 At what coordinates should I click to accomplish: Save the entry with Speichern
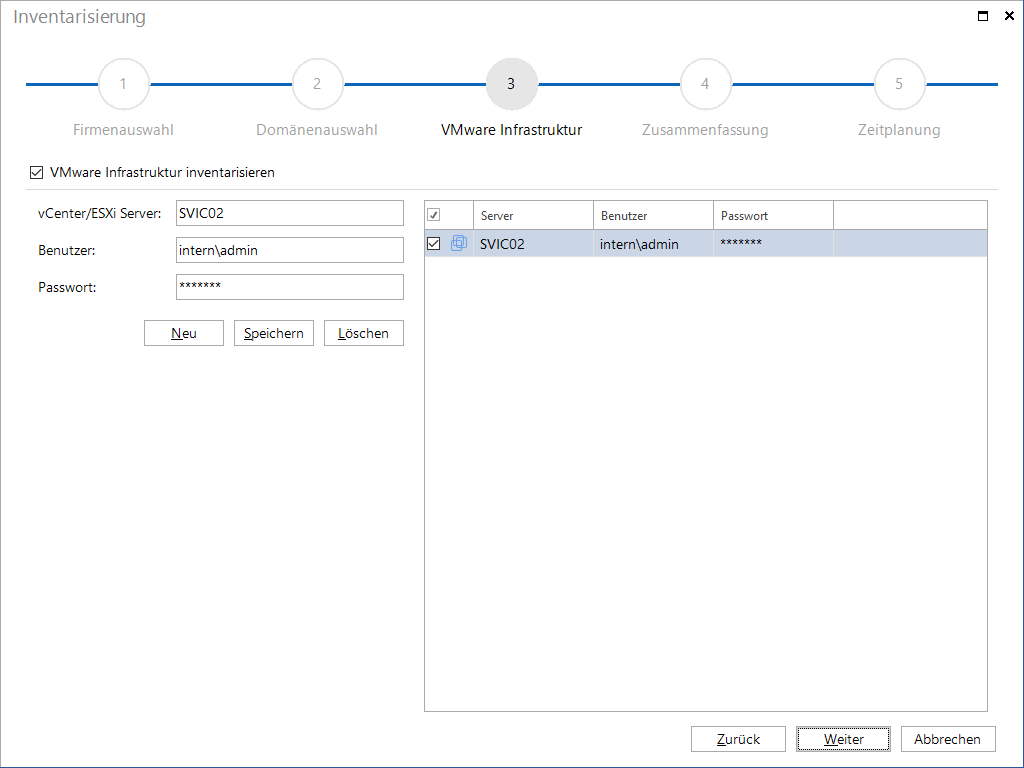[x=274, y=333]
